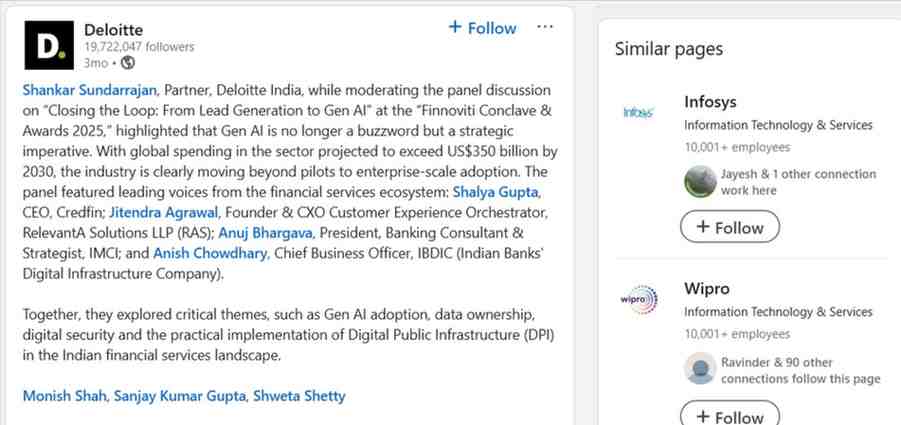
Task: Click Ravinder's connection avatar under Wipro
Action: click(699, 370)
